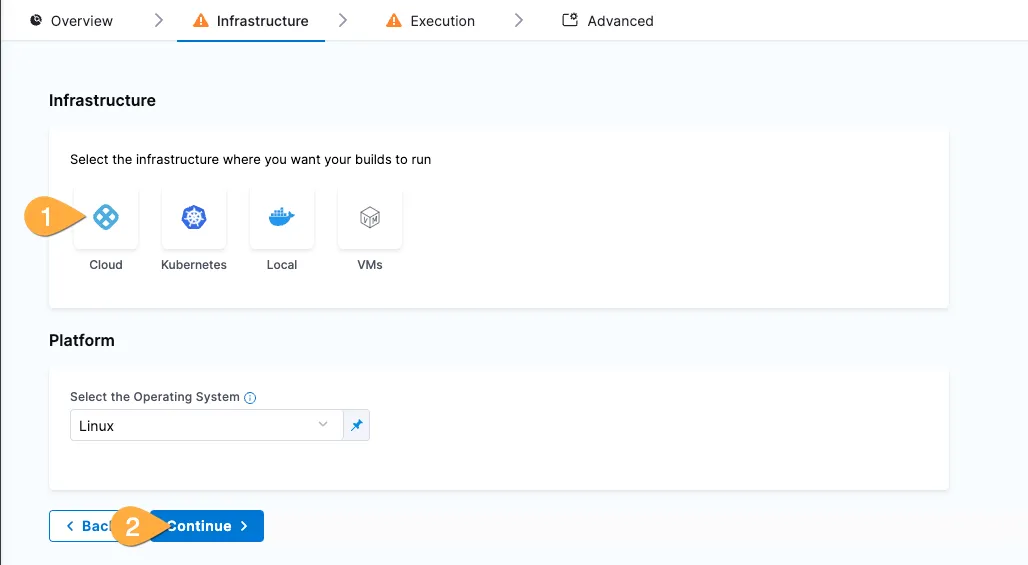The width and height of the screenshot is (1028, 565).
Task: Click the chevron after the Overview tab
Action: click(x=159, y=20)
